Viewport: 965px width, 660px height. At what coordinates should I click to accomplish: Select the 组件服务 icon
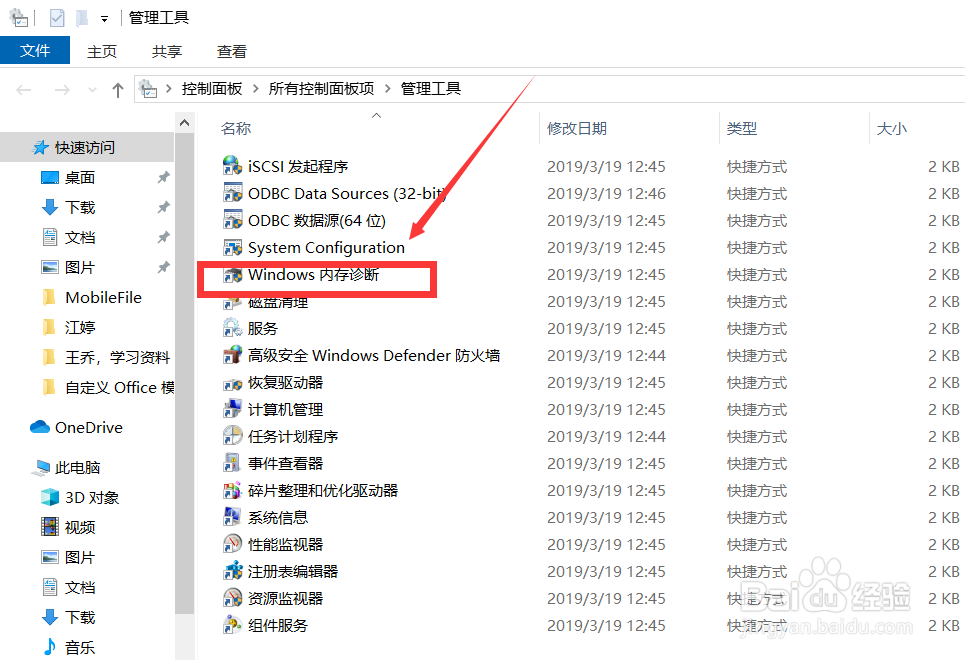click(232, 625)
